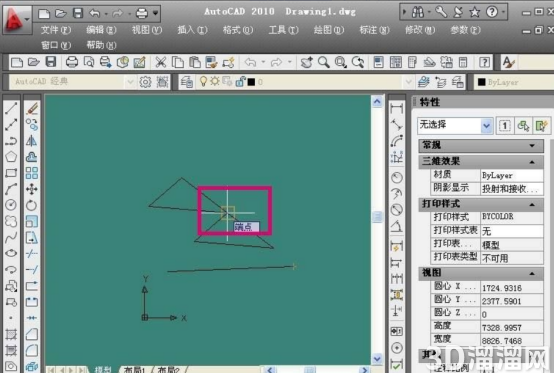Select the Move modify tool
554x374 pixels.
32,189
